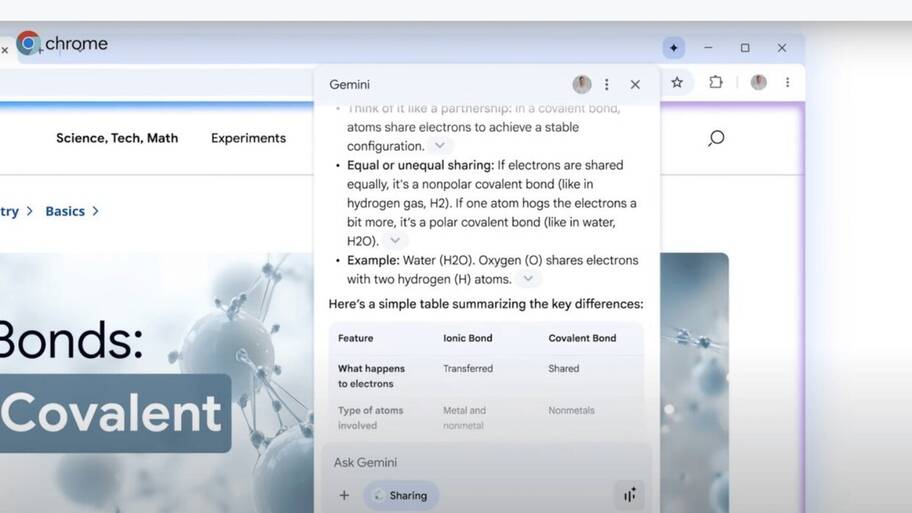Click the chevron after Basics breadcrumb
This screenshot has width=912, height=513.
click(95, 211)
